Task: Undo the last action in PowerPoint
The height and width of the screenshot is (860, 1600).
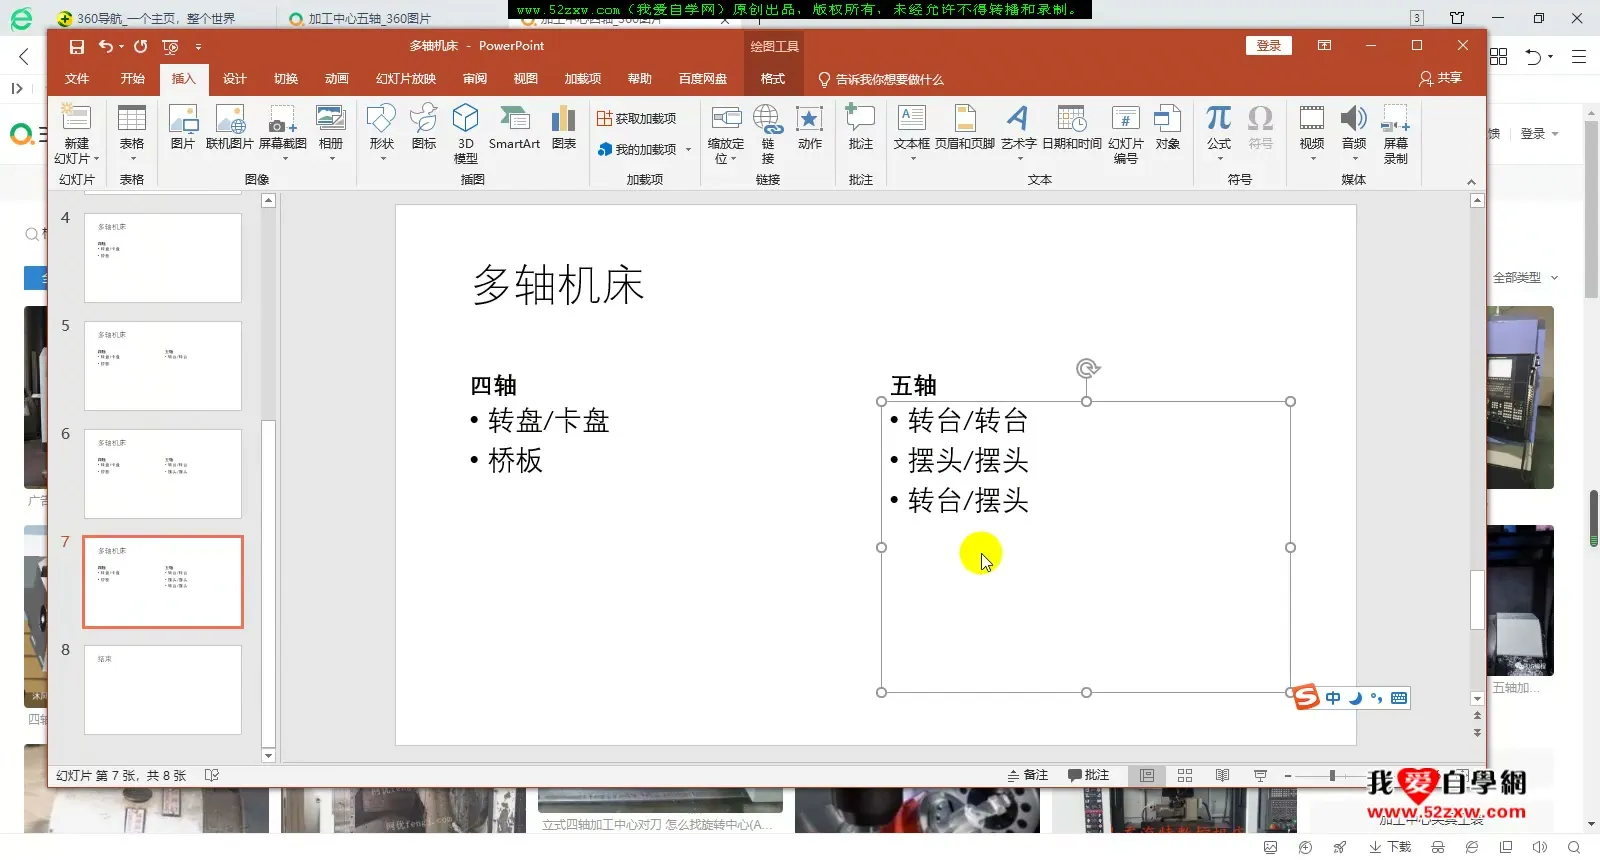Action: [x=105, y=46]
